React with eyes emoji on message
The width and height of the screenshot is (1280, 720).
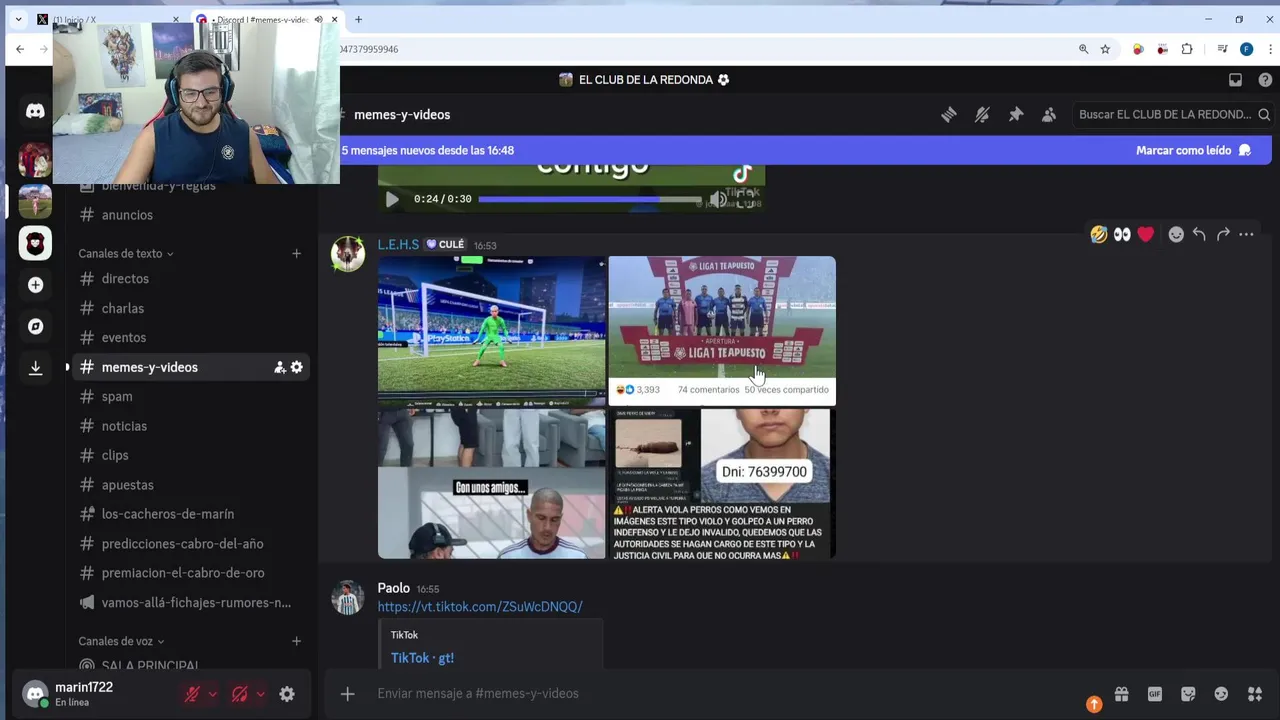coord(1122,234)
